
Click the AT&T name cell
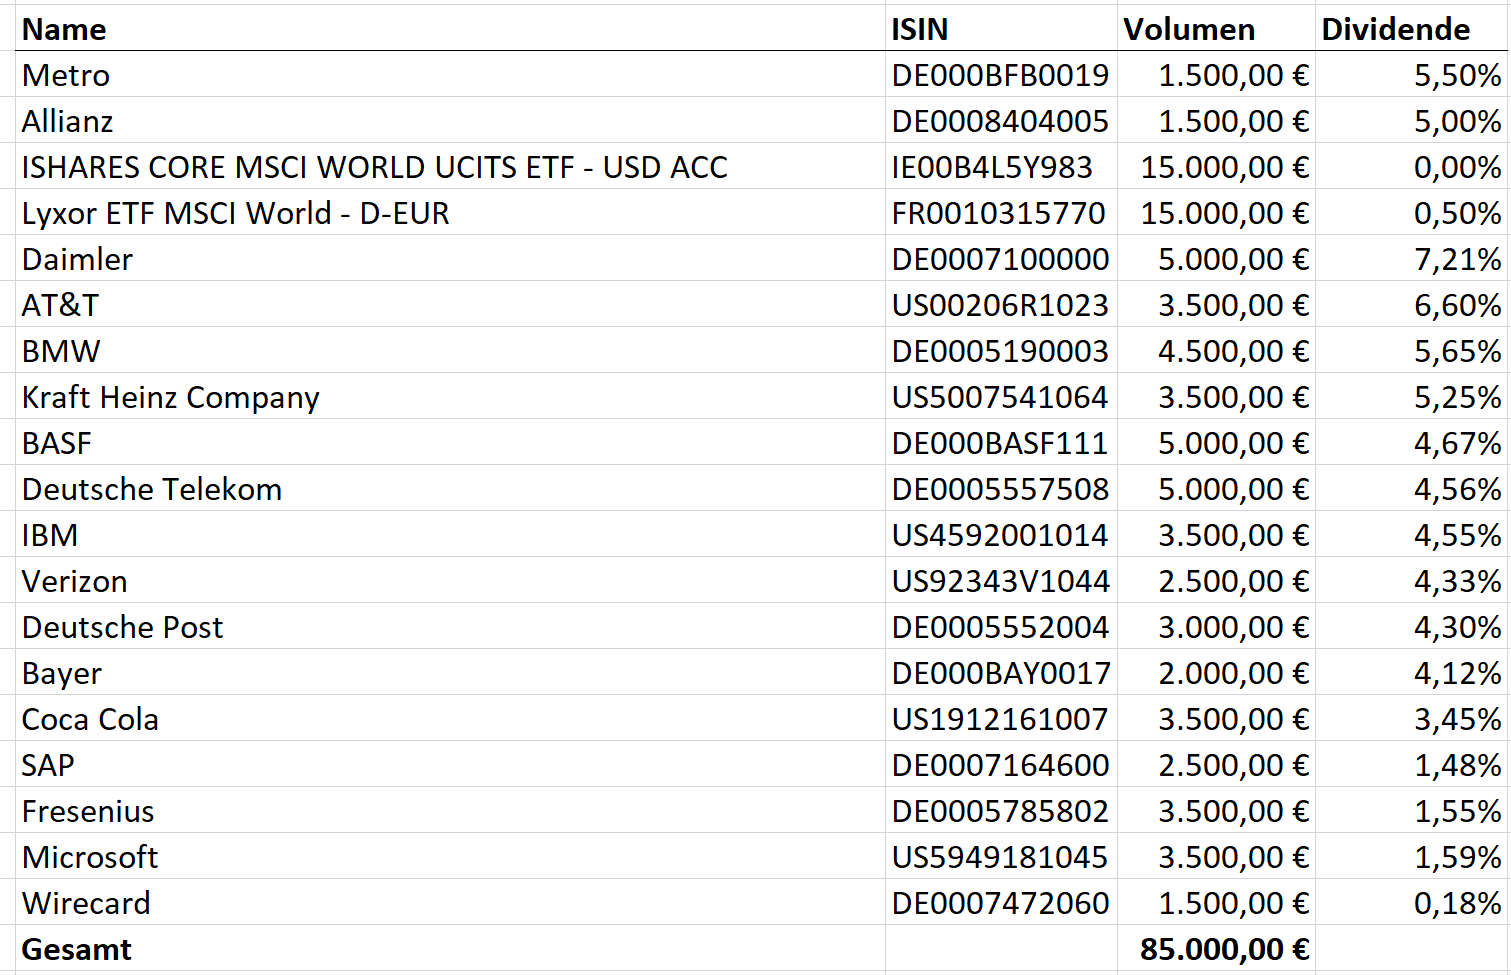(60, 305)
